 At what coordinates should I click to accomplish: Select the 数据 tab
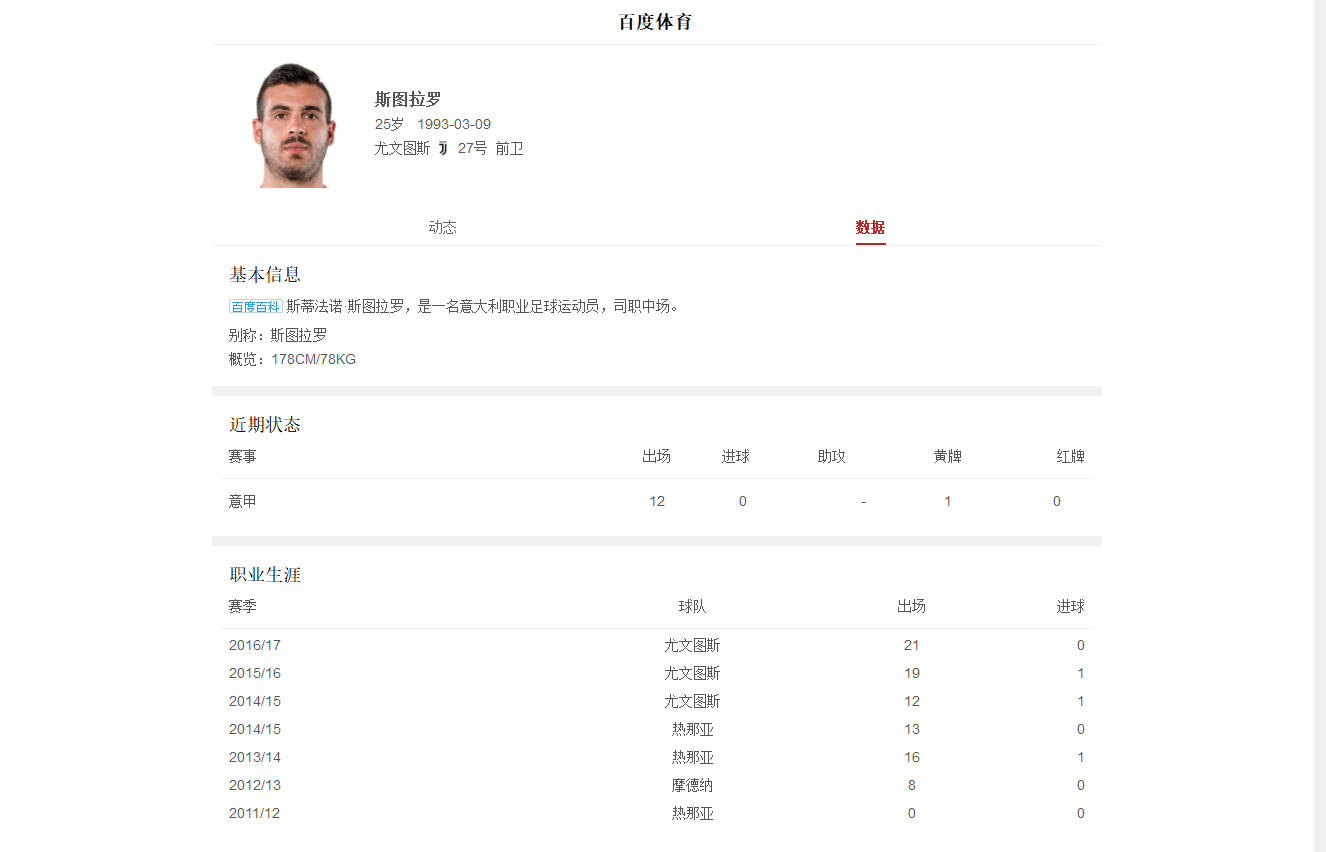pyautogui.click(x=870, y=227)
